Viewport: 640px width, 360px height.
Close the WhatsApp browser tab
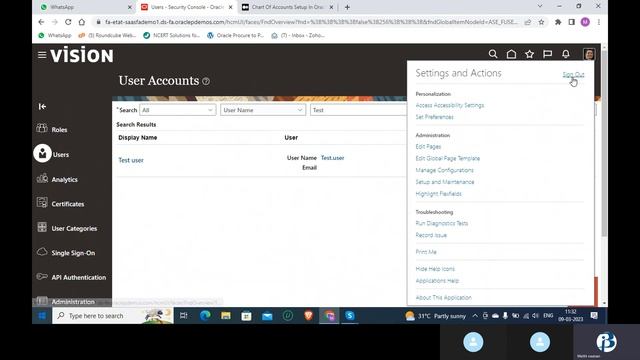[x=130, y=7]
